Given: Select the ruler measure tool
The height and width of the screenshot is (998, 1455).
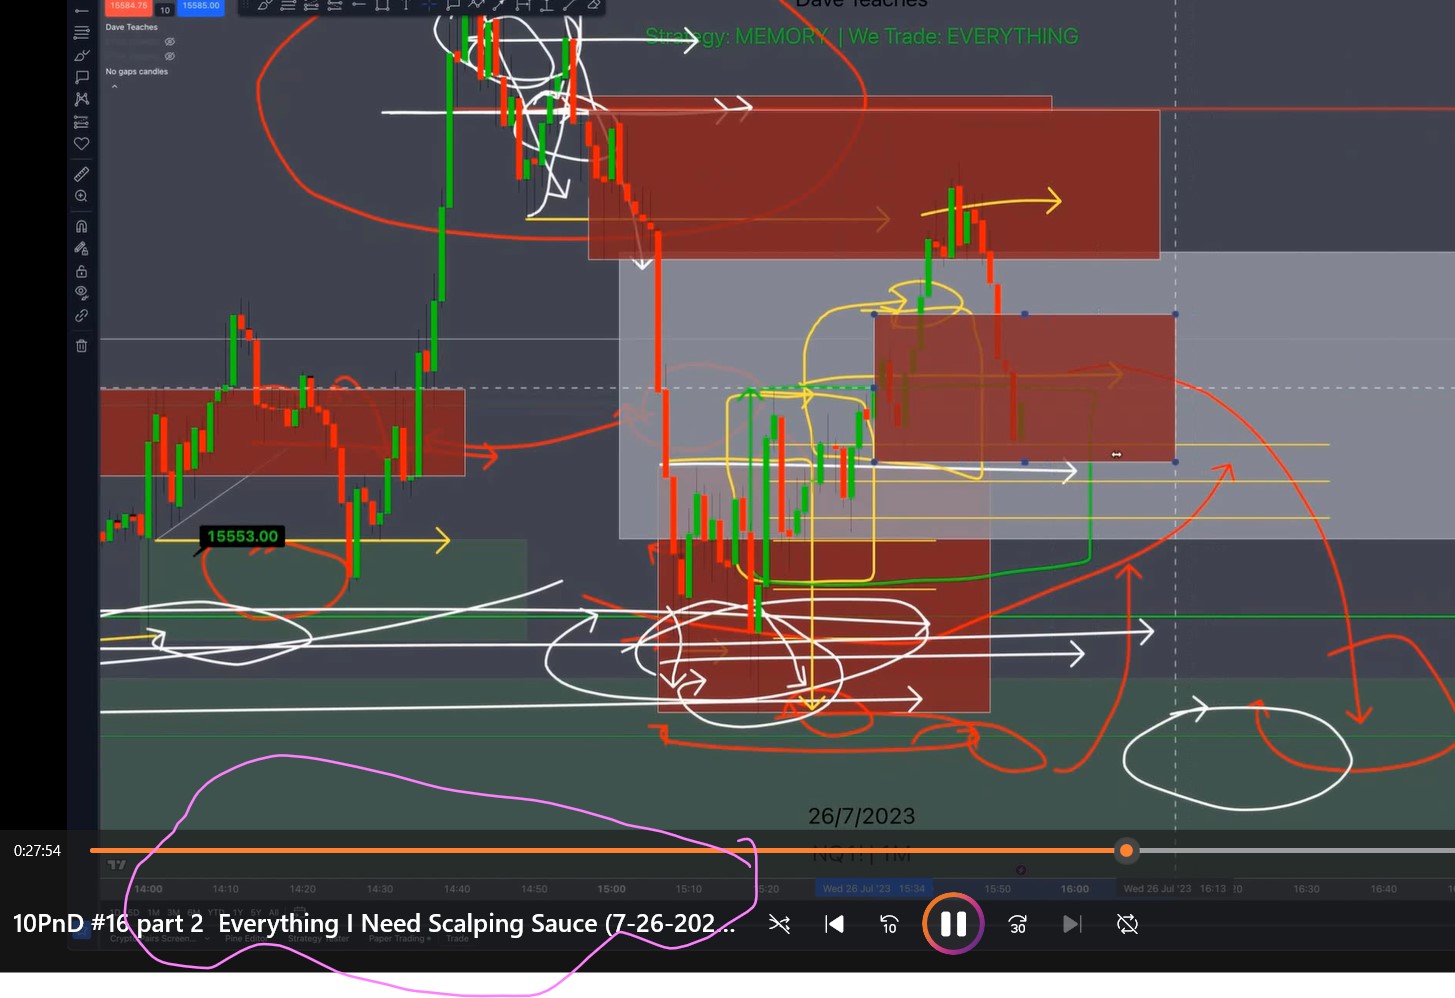Looking at the screenshot, I should tap(82, 174).
